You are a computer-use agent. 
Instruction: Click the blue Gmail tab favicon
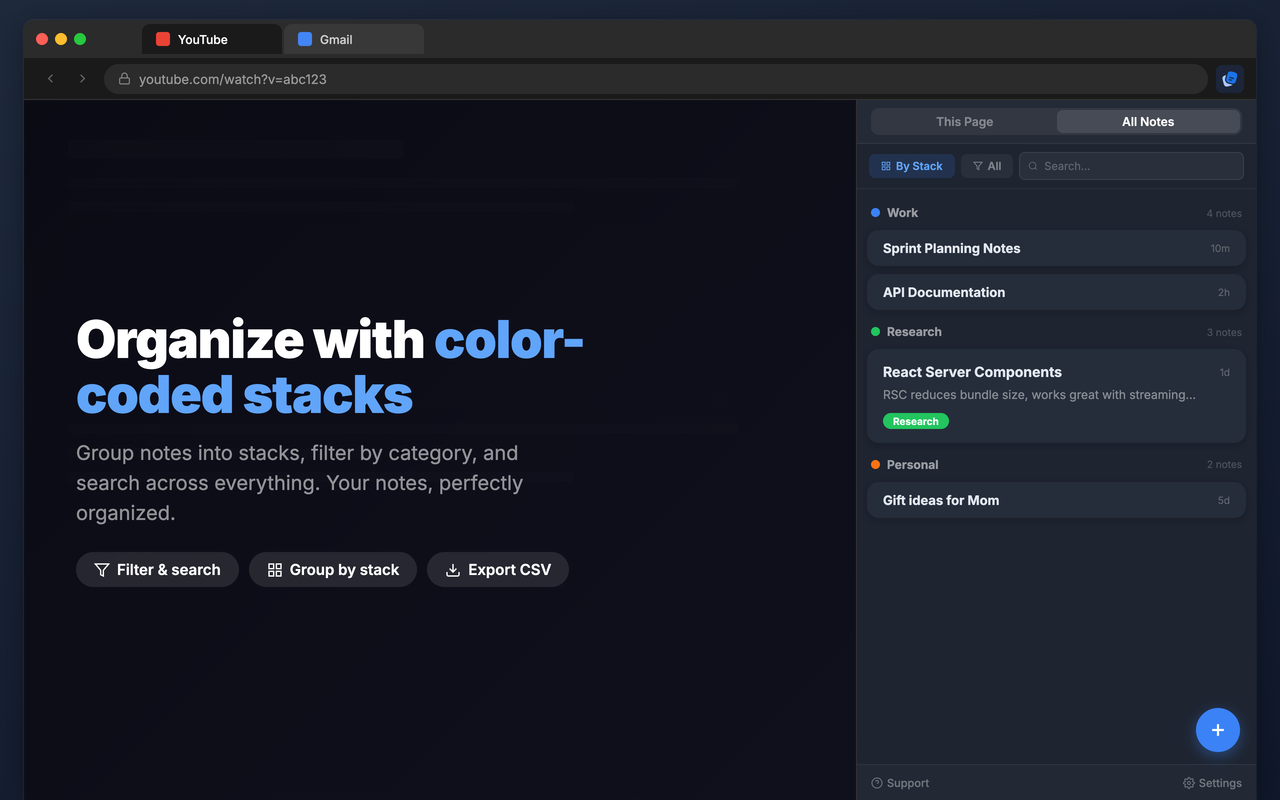point(305,39)
